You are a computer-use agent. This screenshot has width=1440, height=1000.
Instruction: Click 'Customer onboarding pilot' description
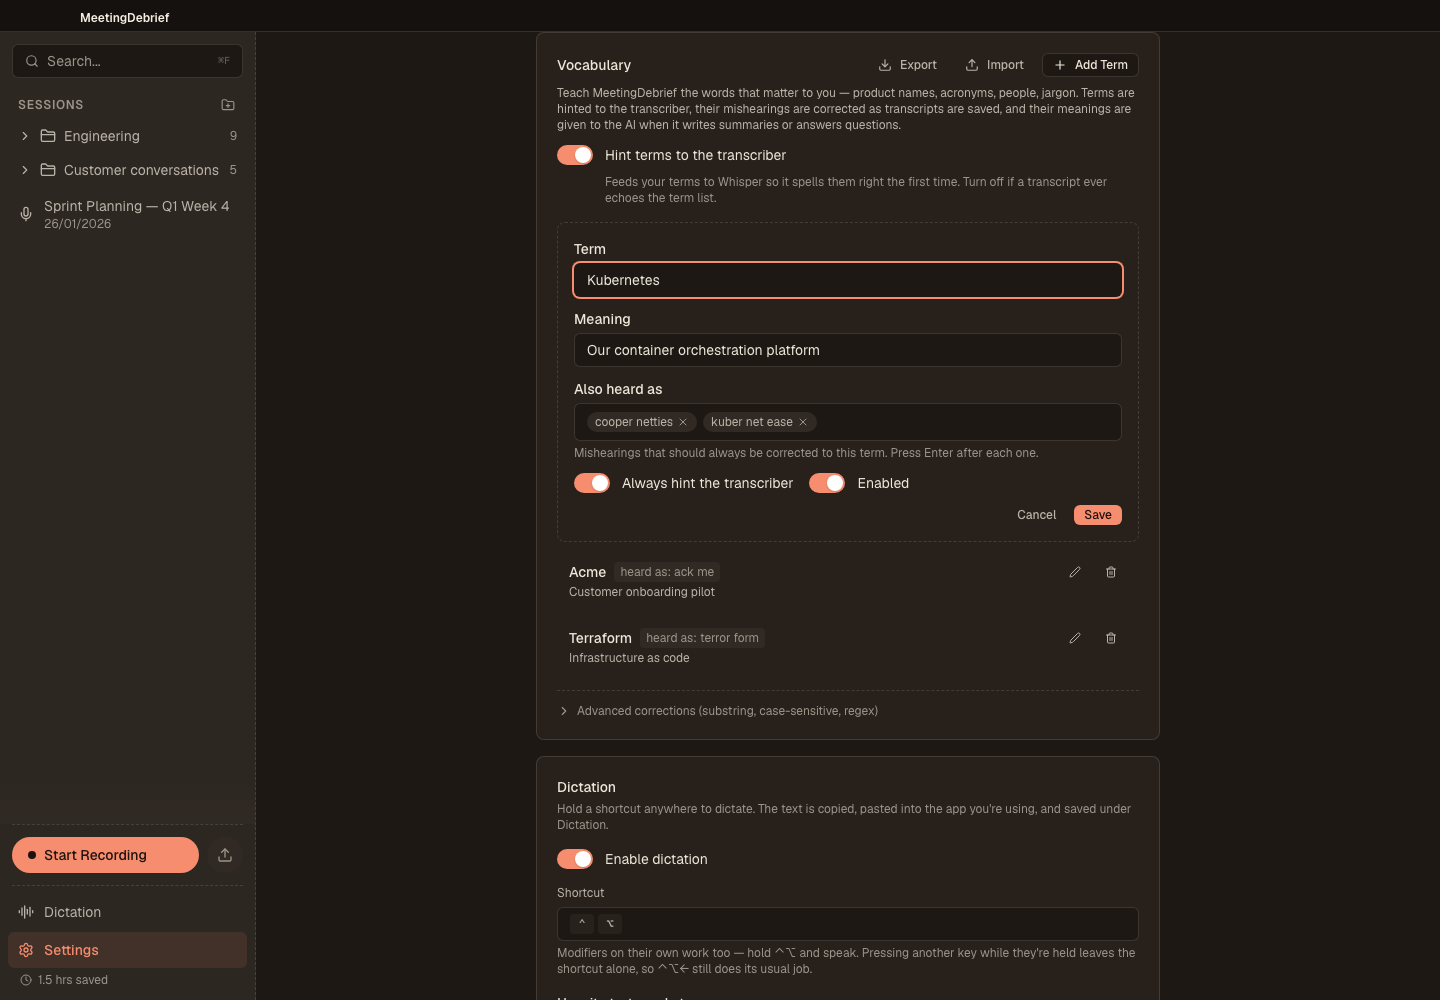click(x=642, y=592)
